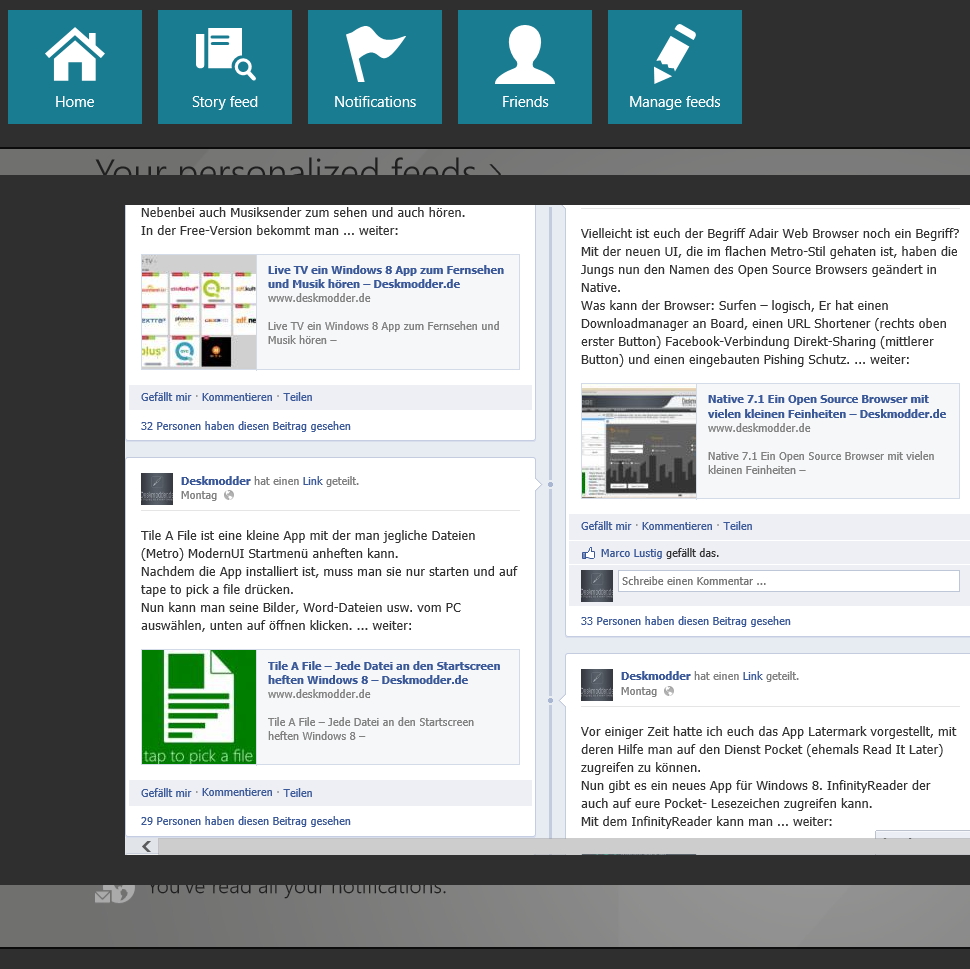
Task: Share the Live TV post with Teilen
Action: point(298,397)
